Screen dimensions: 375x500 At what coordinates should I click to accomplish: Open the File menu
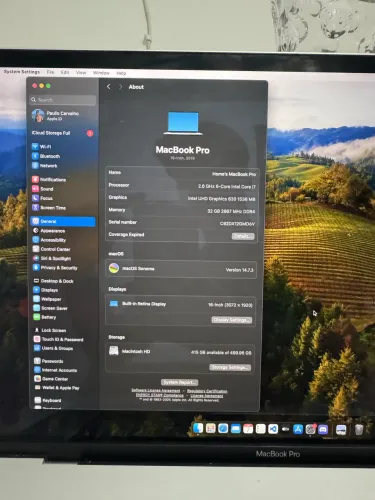50,72
